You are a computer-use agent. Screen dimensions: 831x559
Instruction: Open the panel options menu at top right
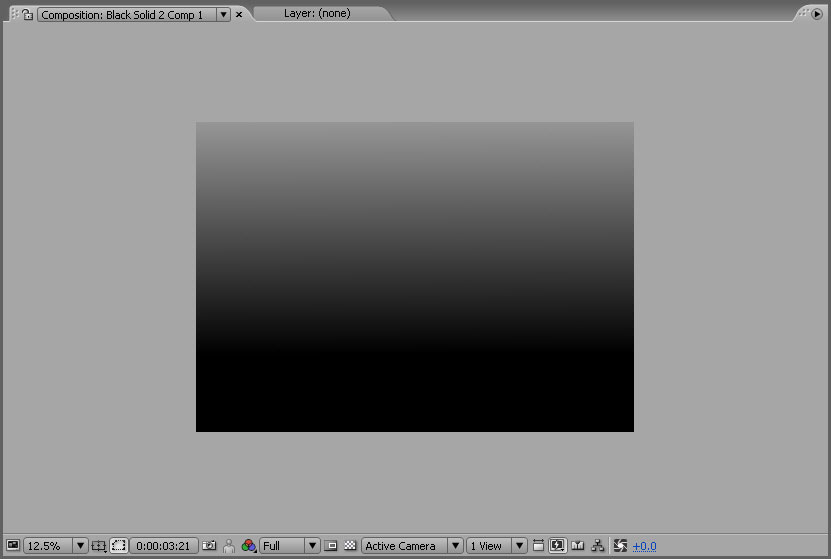click(x=817, y=14)
